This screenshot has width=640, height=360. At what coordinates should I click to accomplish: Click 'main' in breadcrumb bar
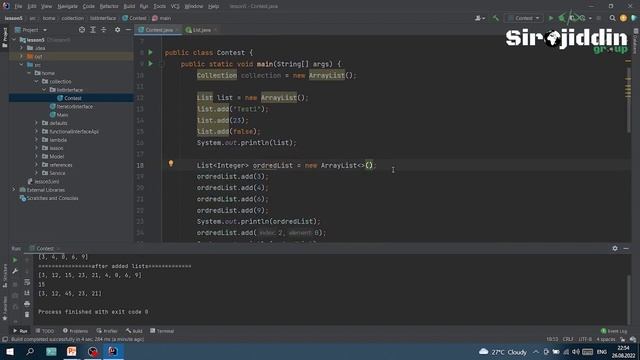[162, 18]
